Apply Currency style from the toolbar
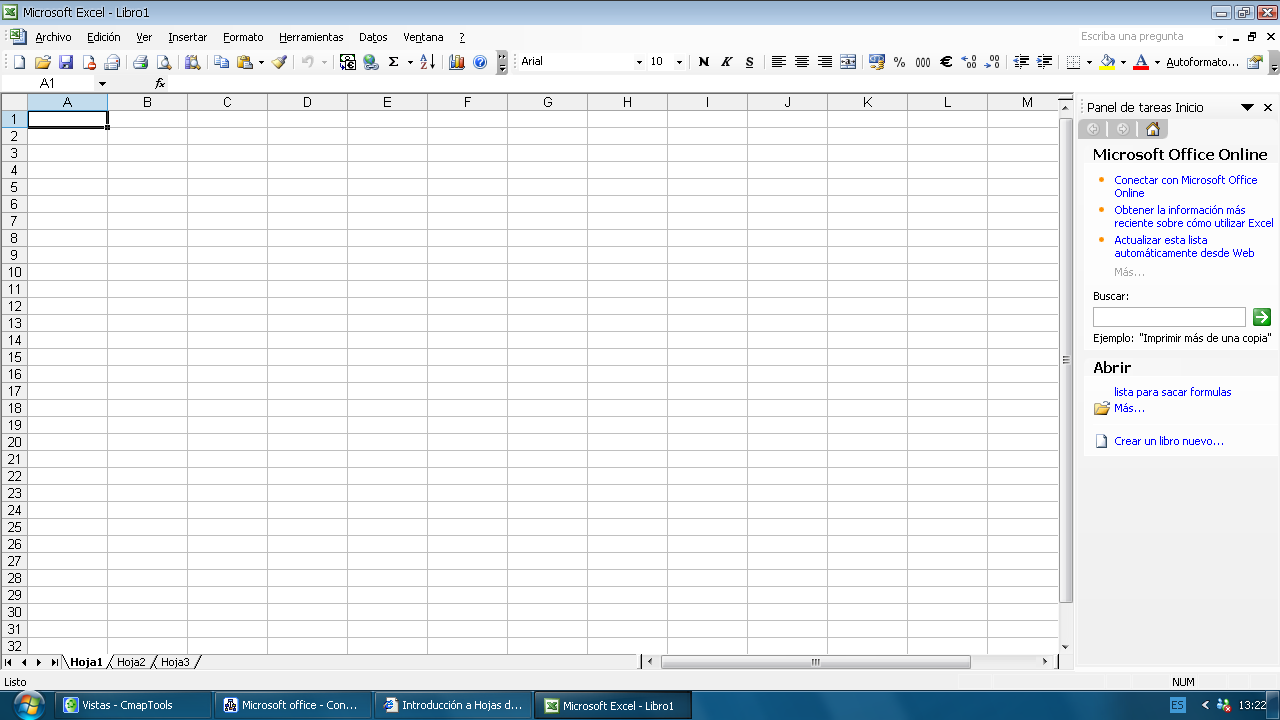Screen dimensions: 1280x720 877,62
